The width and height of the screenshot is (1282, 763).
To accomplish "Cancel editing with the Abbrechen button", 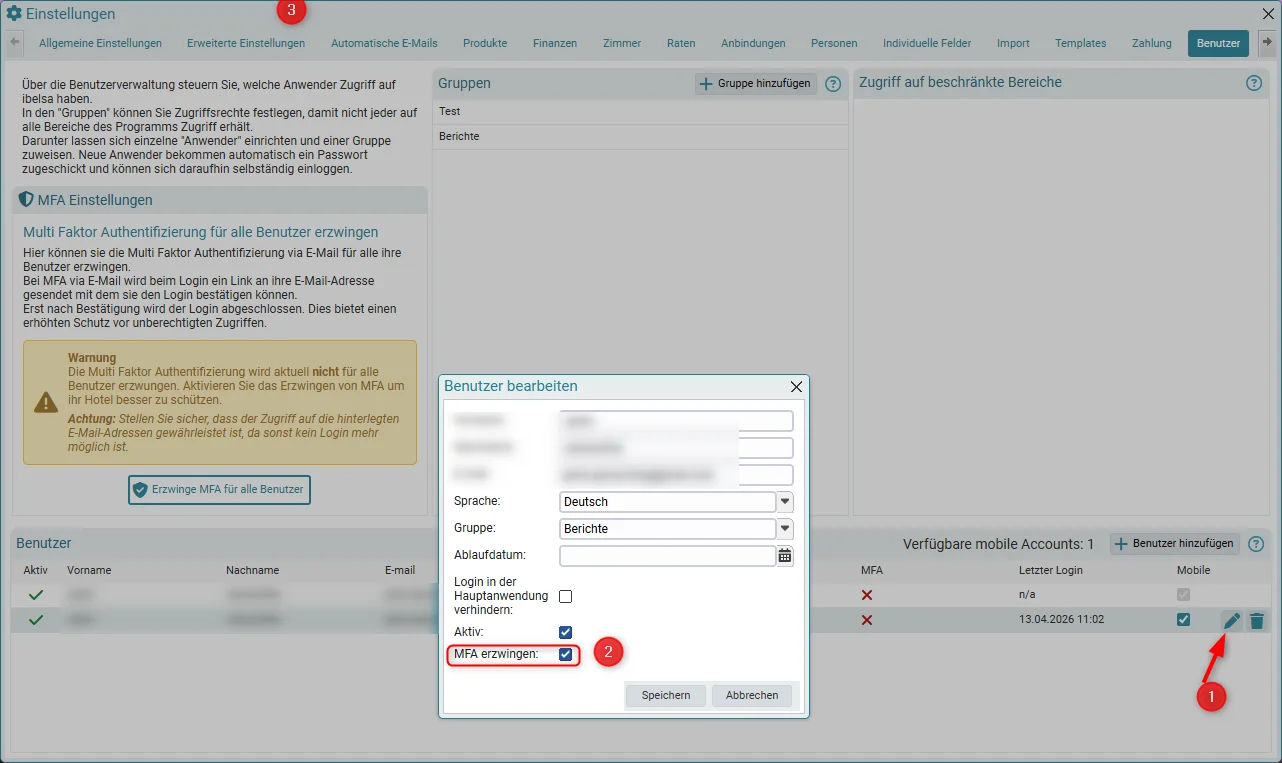I will [x=752, y=695].
